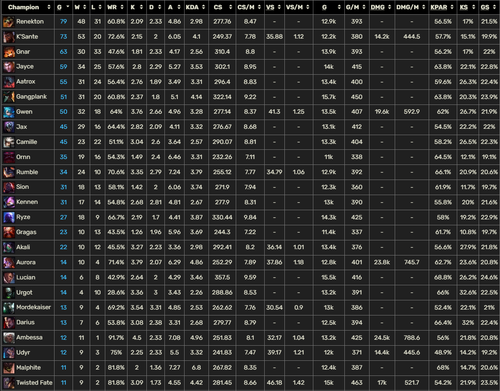Click Gwen's 592.9 DMG/M value
The image size is (500, 391).
(x=412, y=112)
